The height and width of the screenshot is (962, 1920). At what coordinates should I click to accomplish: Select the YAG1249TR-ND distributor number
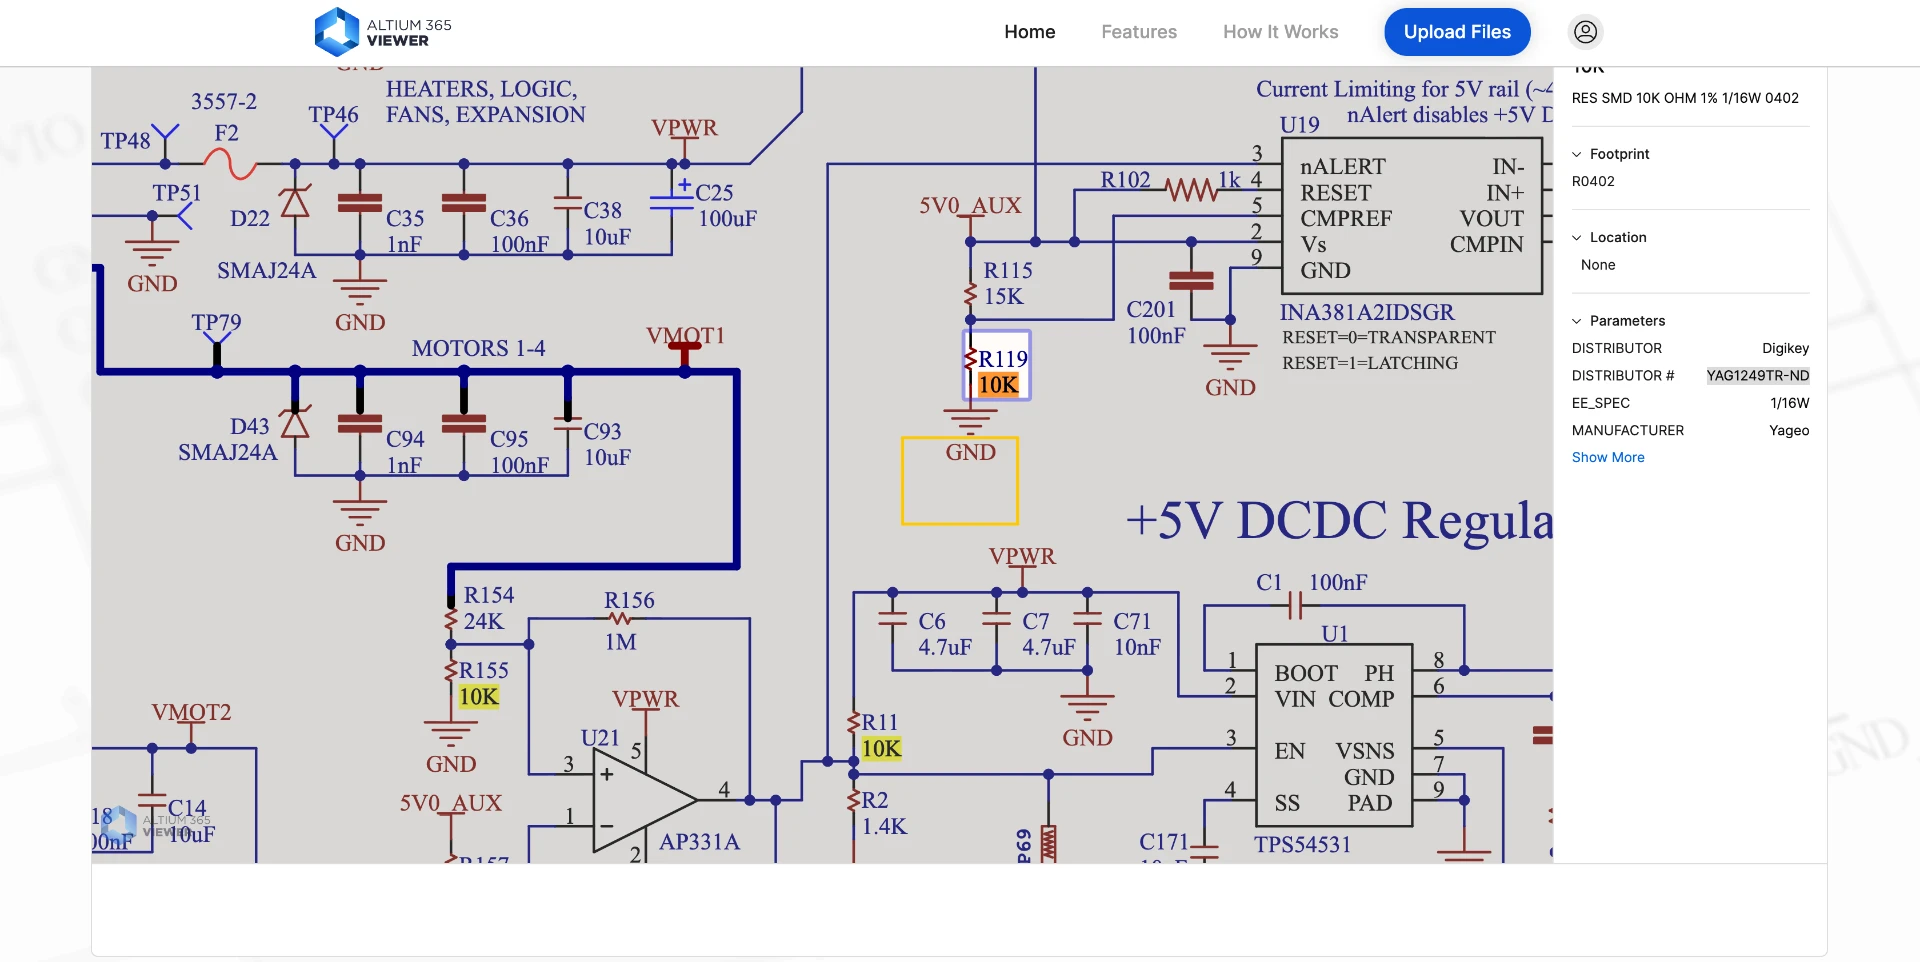(1758, 376)
